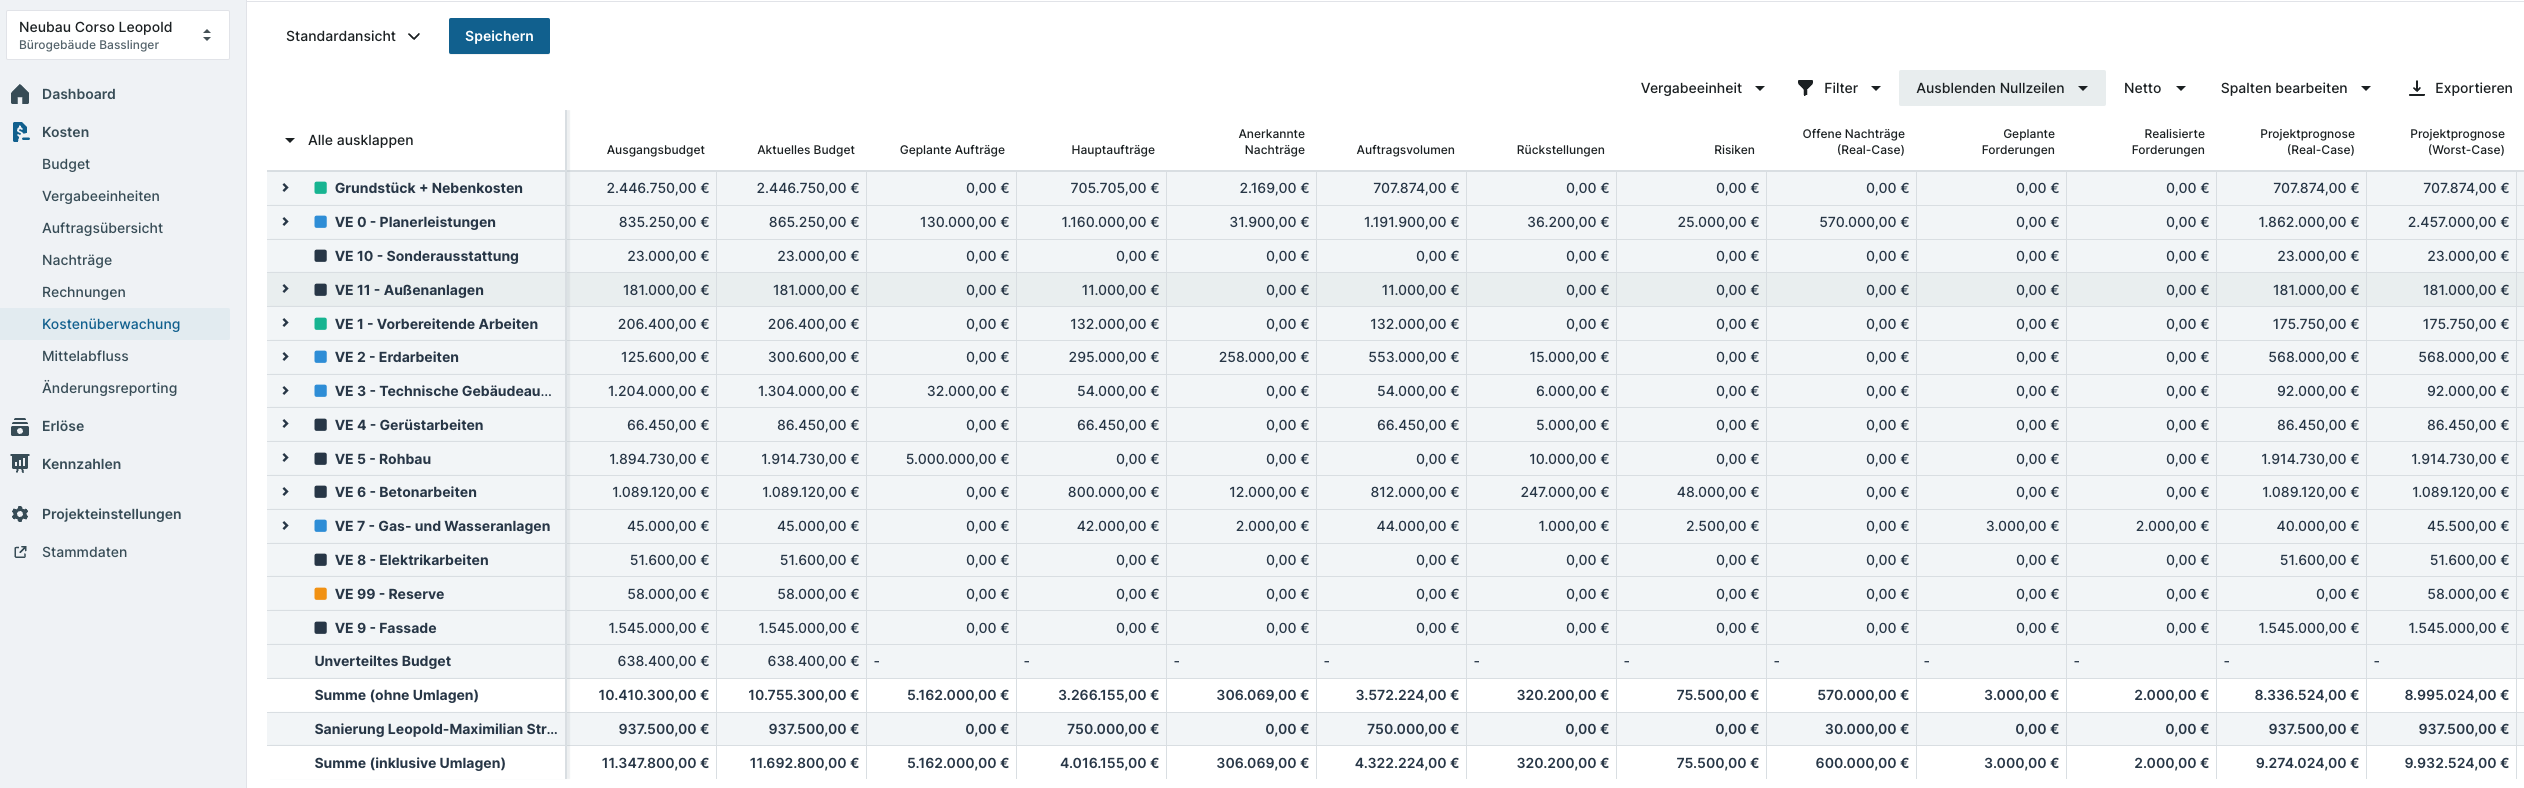2524x788 pixels.
Task: Click the Dashboard home icon
Action: coord(20,94)
